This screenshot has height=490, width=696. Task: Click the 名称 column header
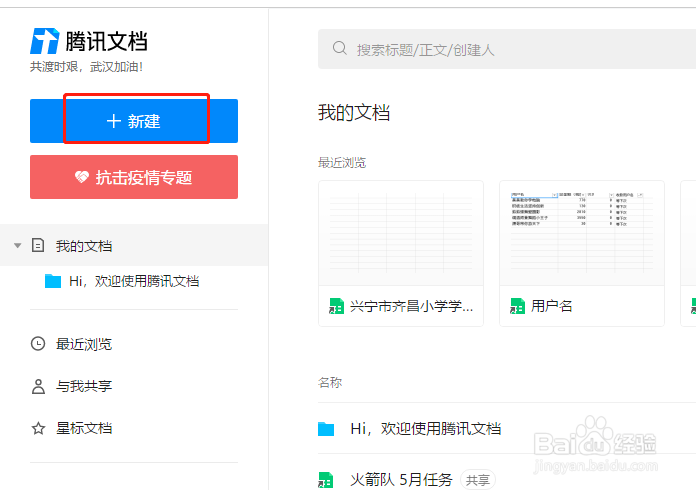pos(330,382)
